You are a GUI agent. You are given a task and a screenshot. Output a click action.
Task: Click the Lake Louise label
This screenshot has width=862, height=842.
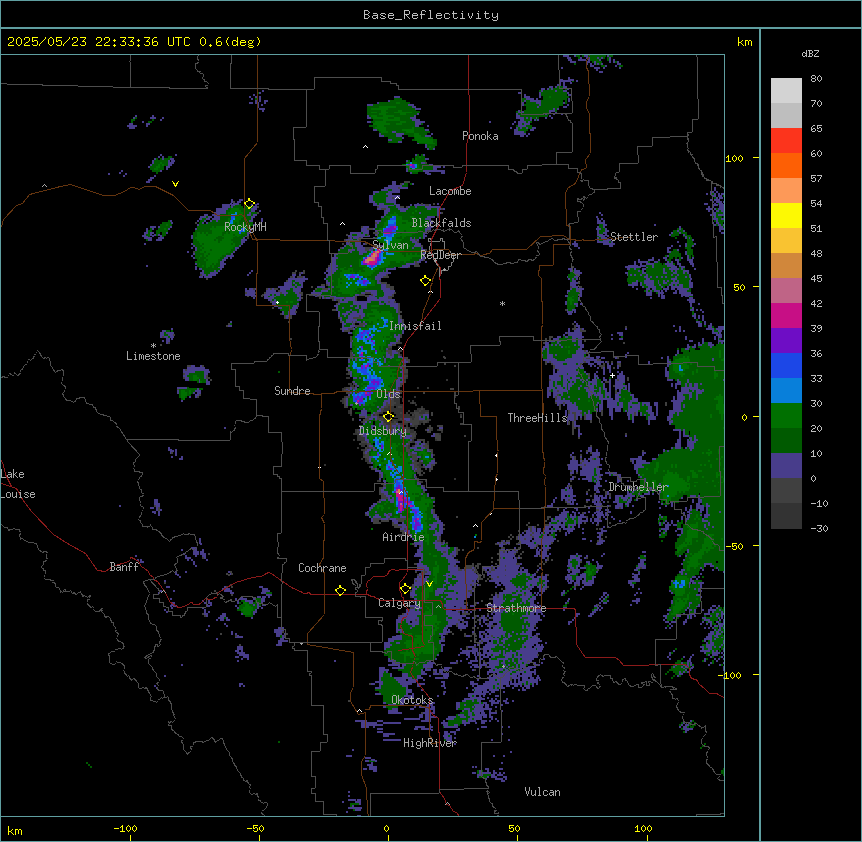pyautogui.click(x=18, y=484)
